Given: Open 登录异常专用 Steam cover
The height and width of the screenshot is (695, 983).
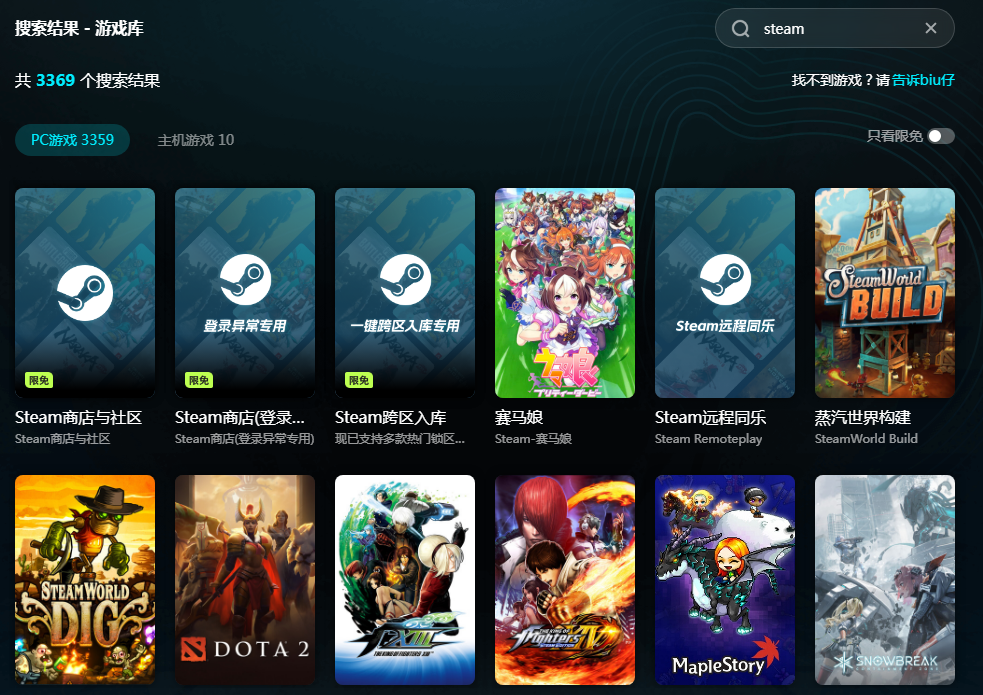Looking at the screenshot, I should 244,293.
